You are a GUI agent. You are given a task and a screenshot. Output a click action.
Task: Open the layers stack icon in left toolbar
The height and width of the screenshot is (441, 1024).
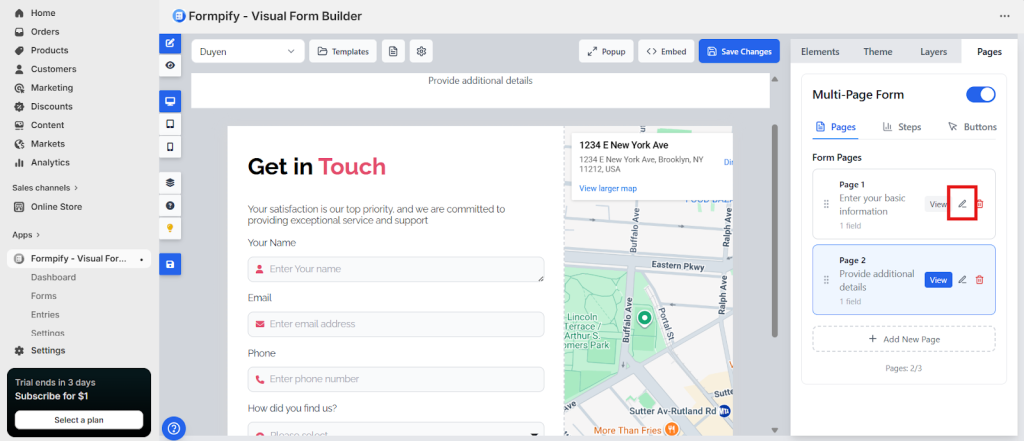170,183
